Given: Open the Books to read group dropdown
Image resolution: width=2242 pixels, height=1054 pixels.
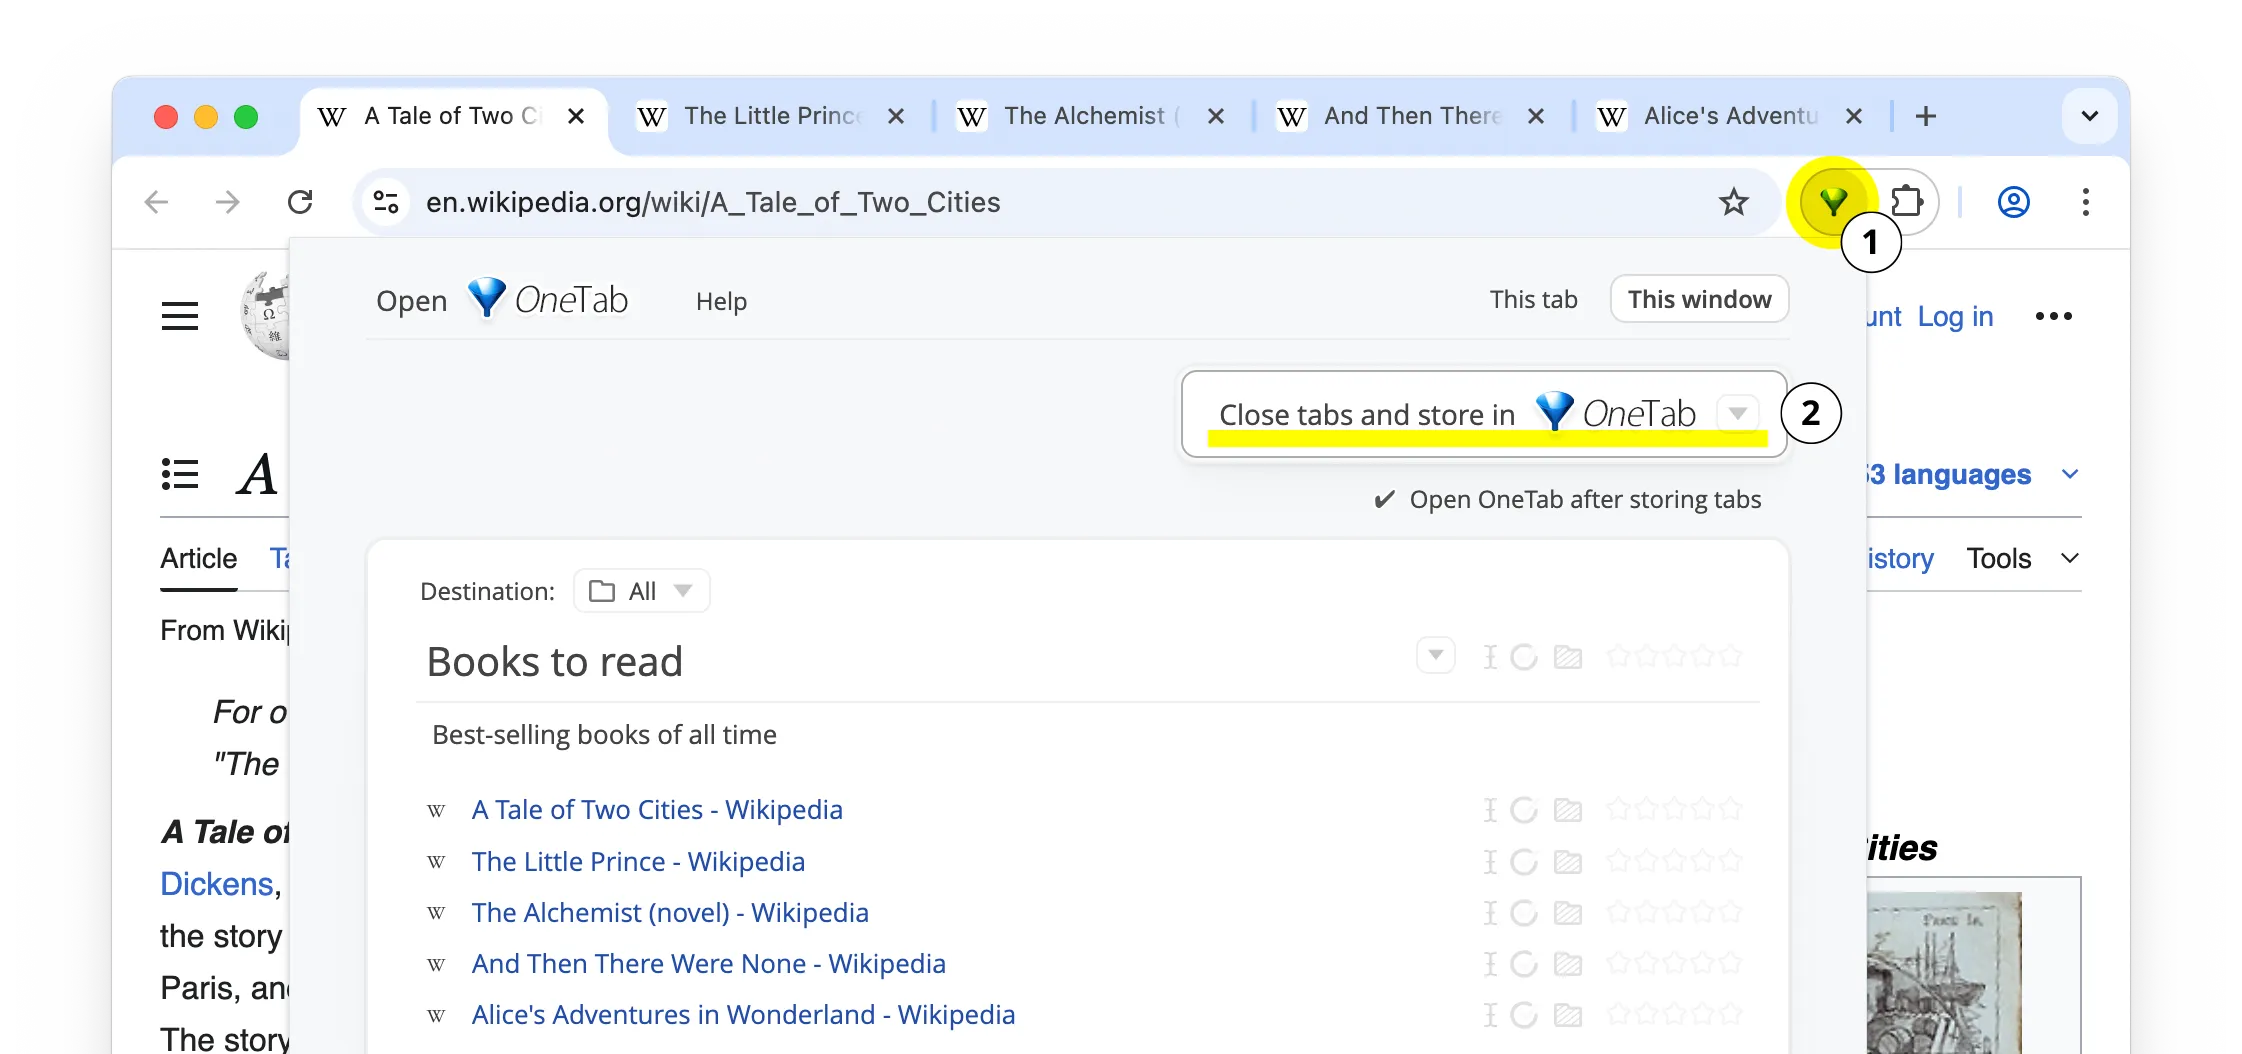Looking at the screenshot, I should point(1435,656).
